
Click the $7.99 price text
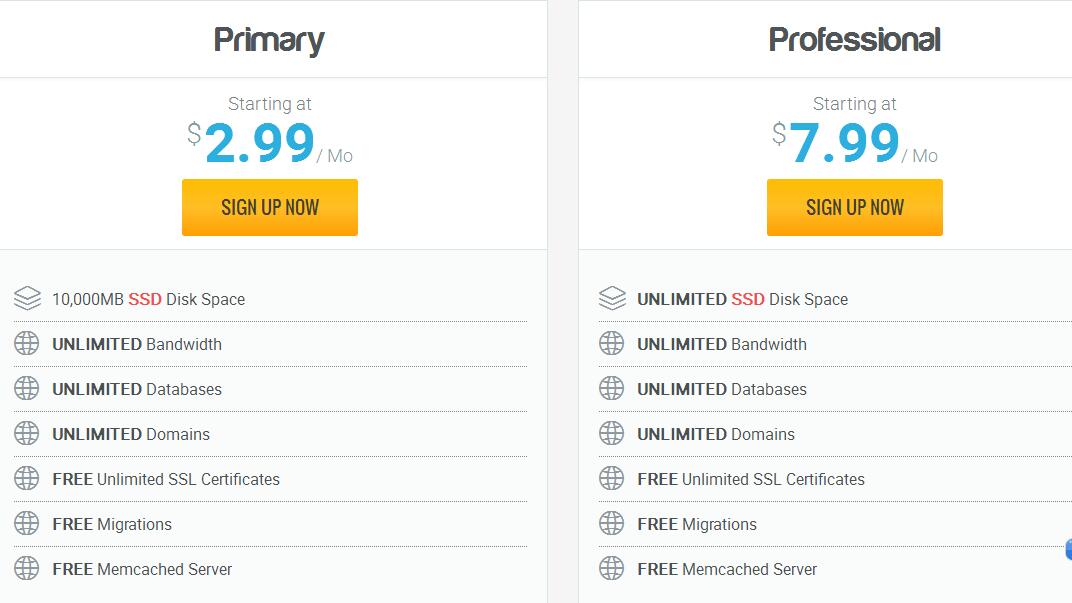pyautogui.click(x=844, y=144)
